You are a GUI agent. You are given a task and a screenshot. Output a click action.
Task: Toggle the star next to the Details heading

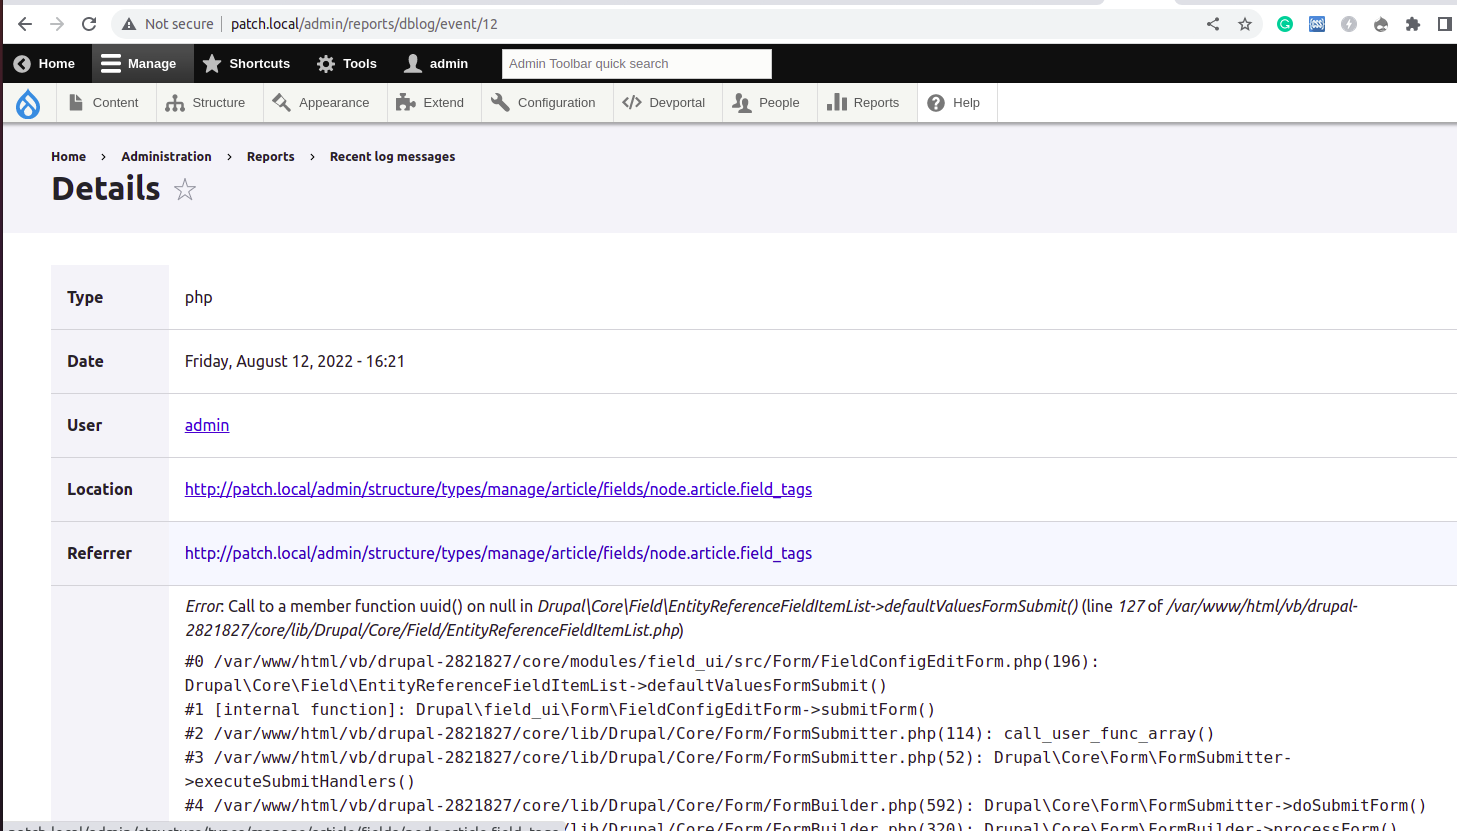(185, 189)
